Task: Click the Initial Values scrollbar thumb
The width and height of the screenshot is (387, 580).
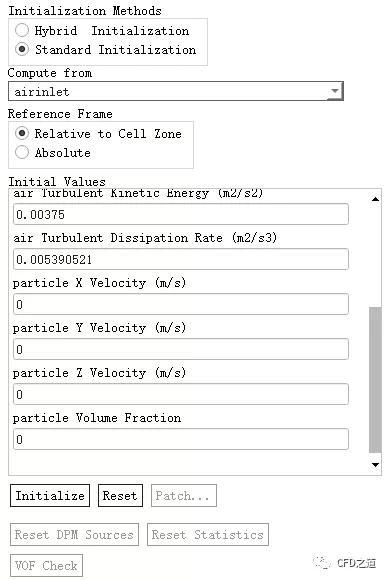Action: coord(375,380)
